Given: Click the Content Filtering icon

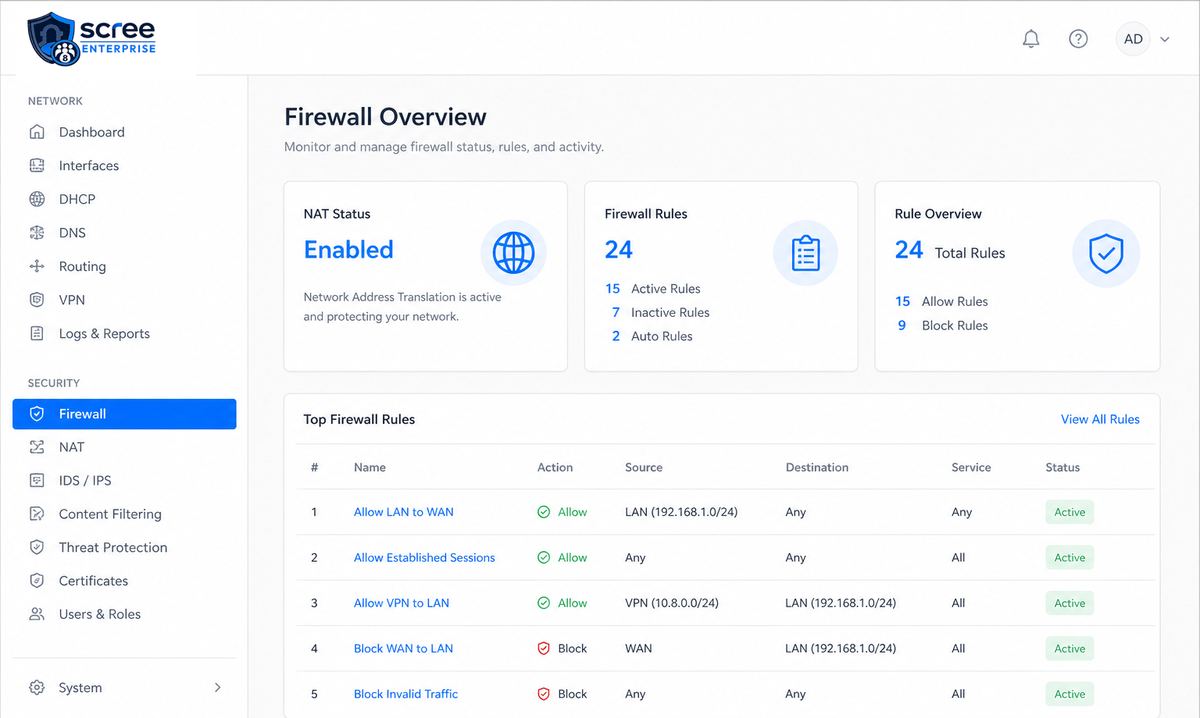Looking at the screenshot, I should point(37,514).
